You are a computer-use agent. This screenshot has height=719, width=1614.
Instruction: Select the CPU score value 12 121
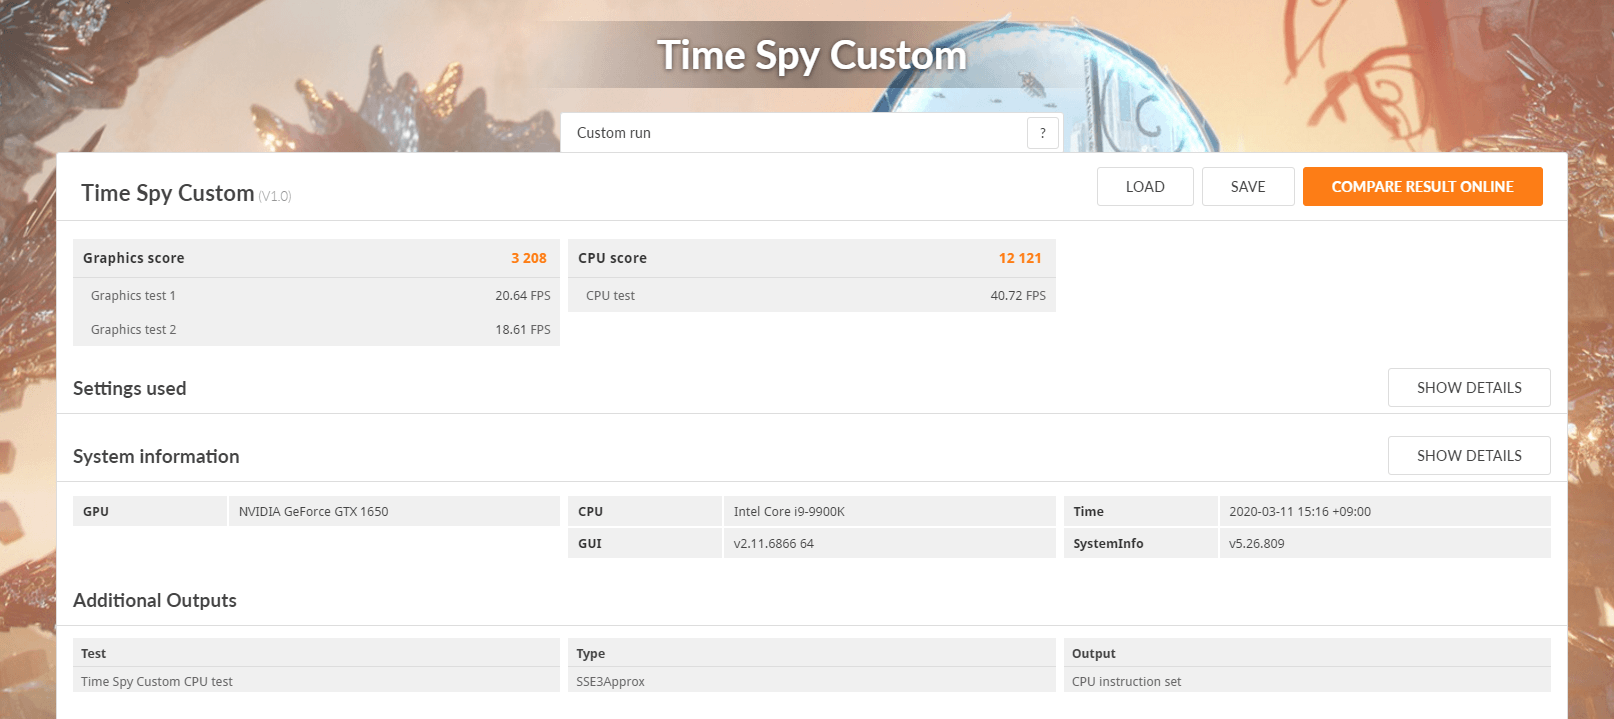point(1020,258)
